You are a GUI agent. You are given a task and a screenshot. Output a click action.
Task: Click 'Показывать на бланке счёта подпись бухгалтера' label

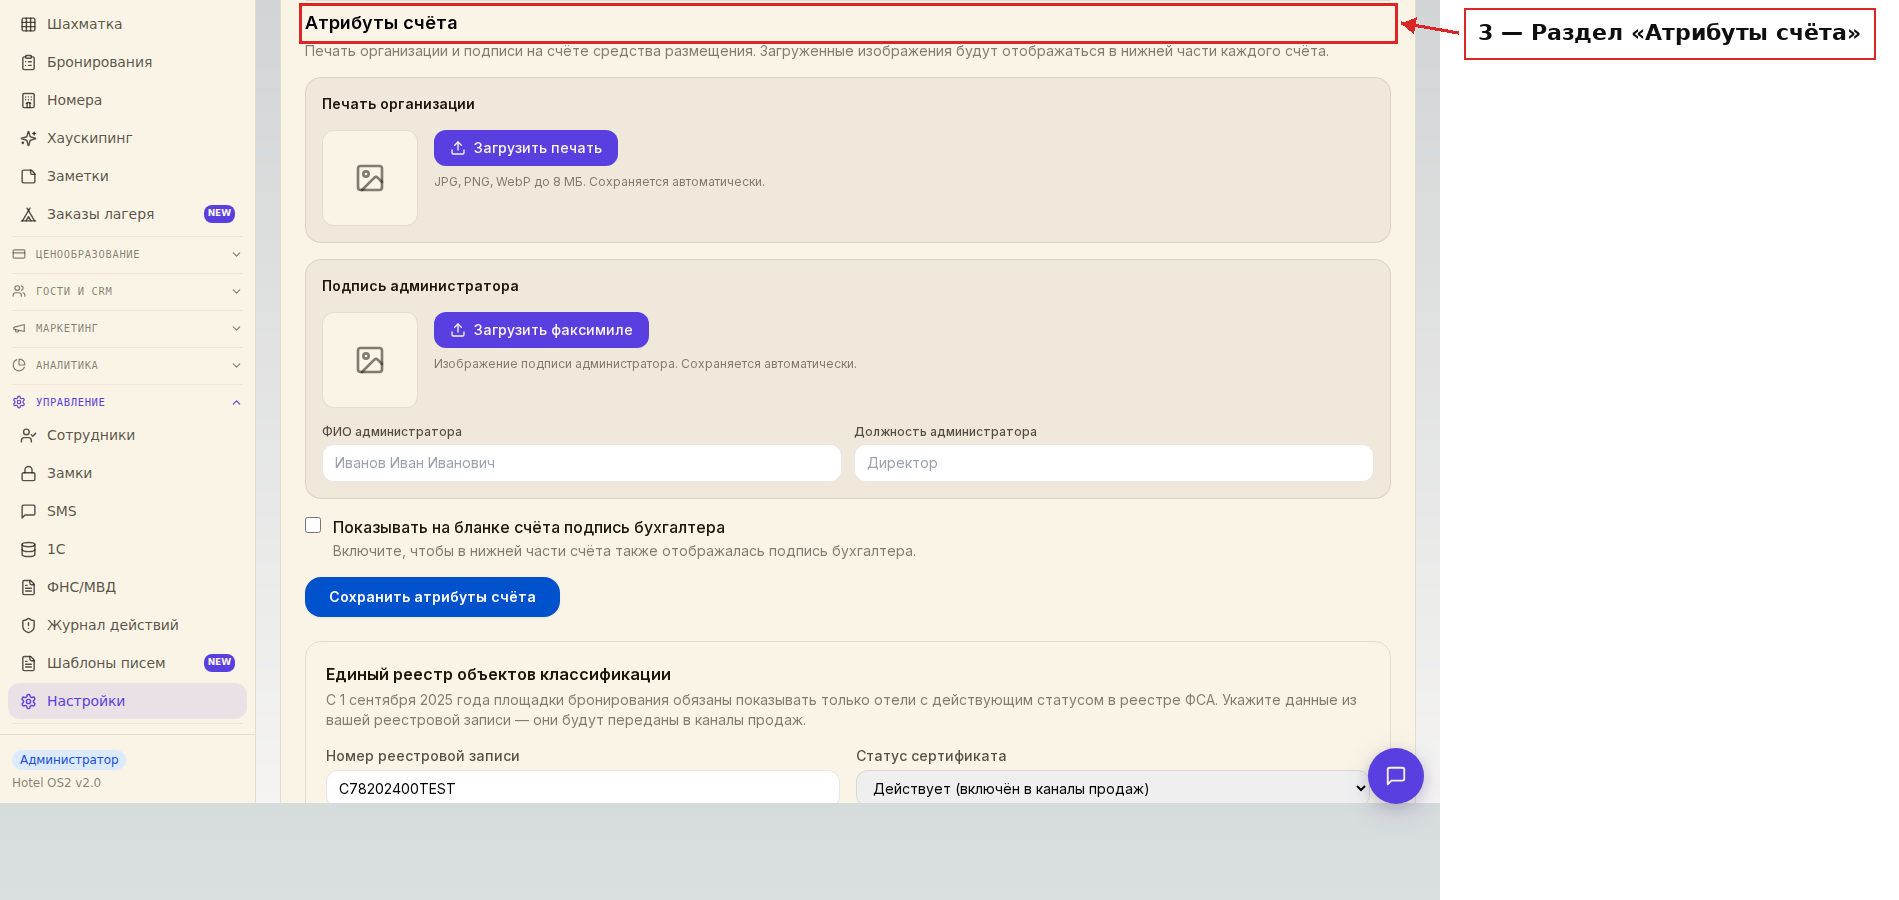pos(529,527)
